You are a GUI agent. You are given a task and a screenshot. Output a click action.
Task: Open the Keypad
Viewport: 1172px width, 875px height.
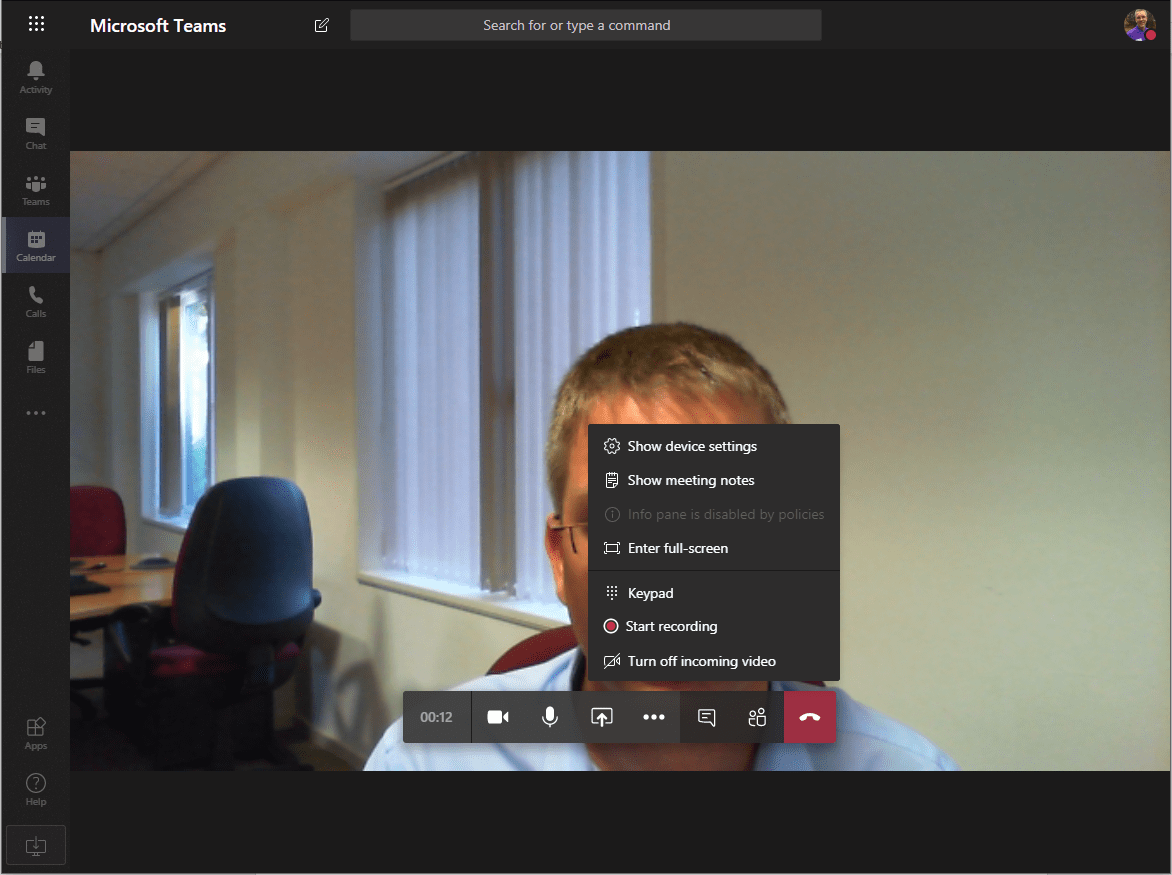coord(714,593)
